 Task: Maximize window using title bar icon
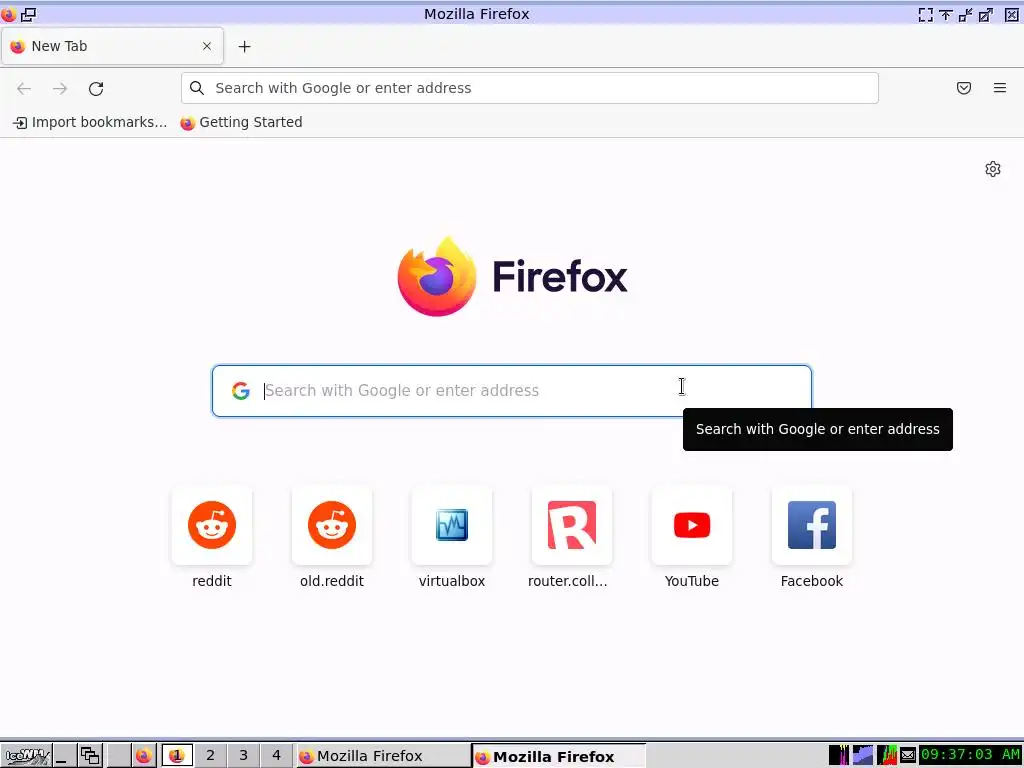tap(985, 14)
